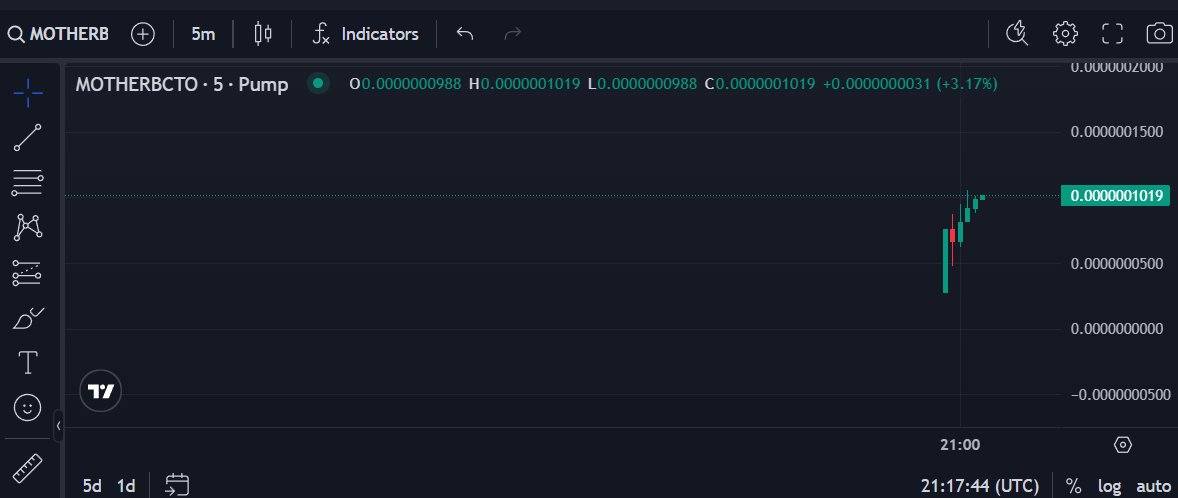Open symbol search for MOTHERB

58,34
